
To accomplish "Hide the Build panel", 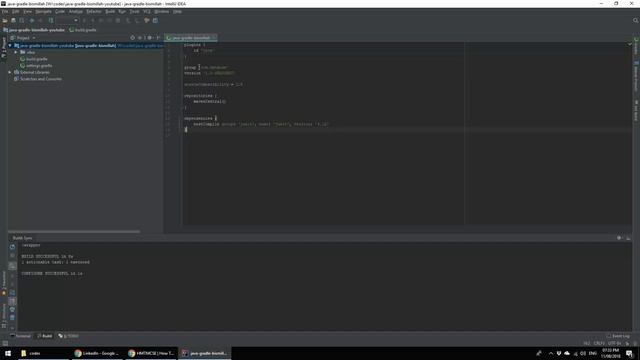I will 628,238.
